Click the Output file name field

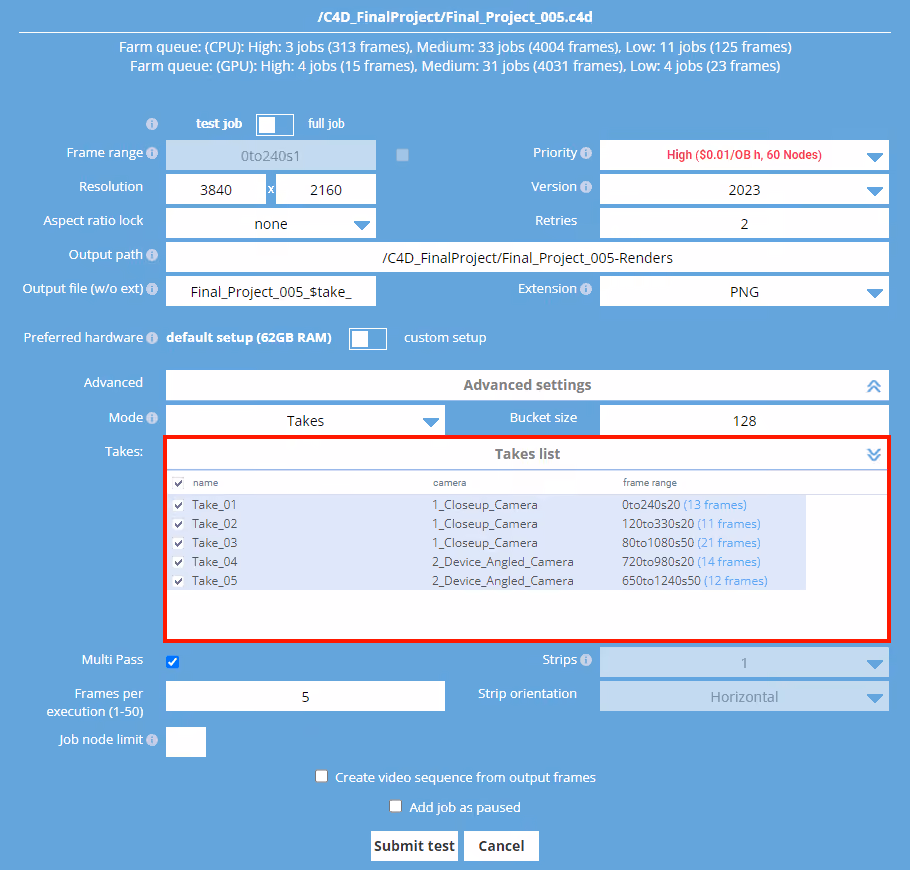pyautogui.click(x=271, y=291)
